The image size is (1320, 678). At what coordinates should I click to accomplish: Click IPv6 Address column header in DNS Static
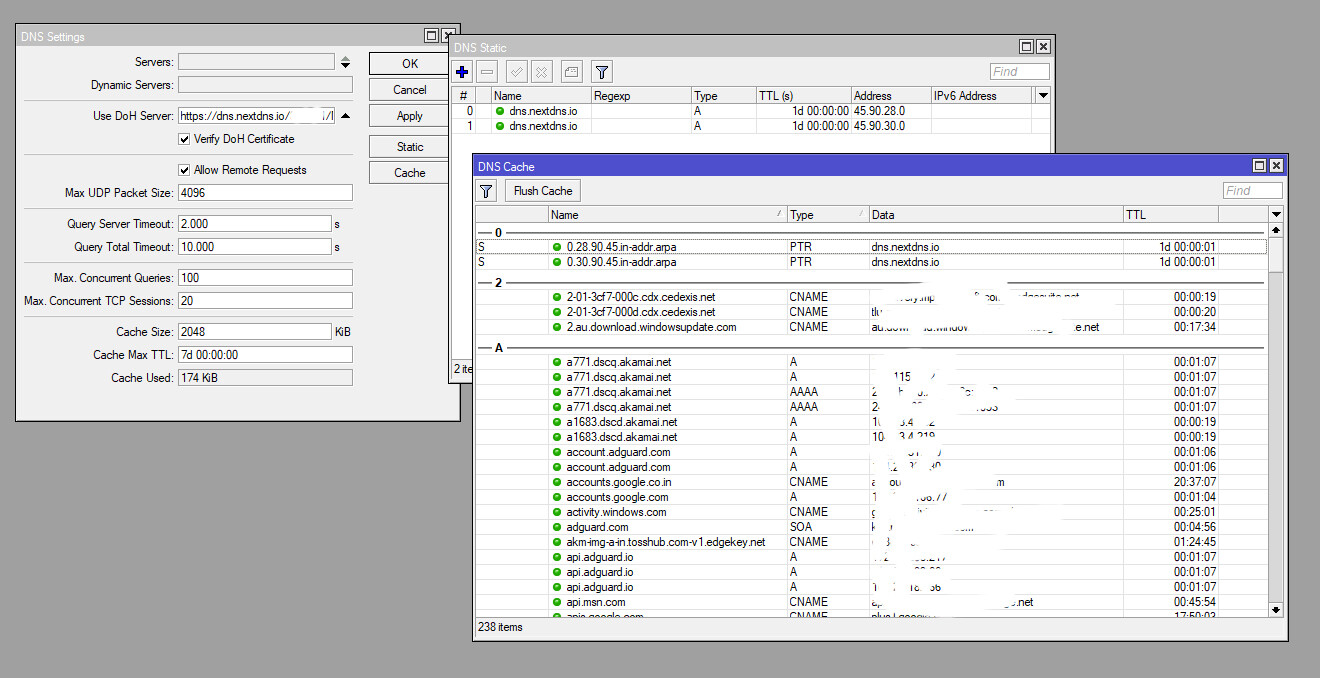coord(981,96)
